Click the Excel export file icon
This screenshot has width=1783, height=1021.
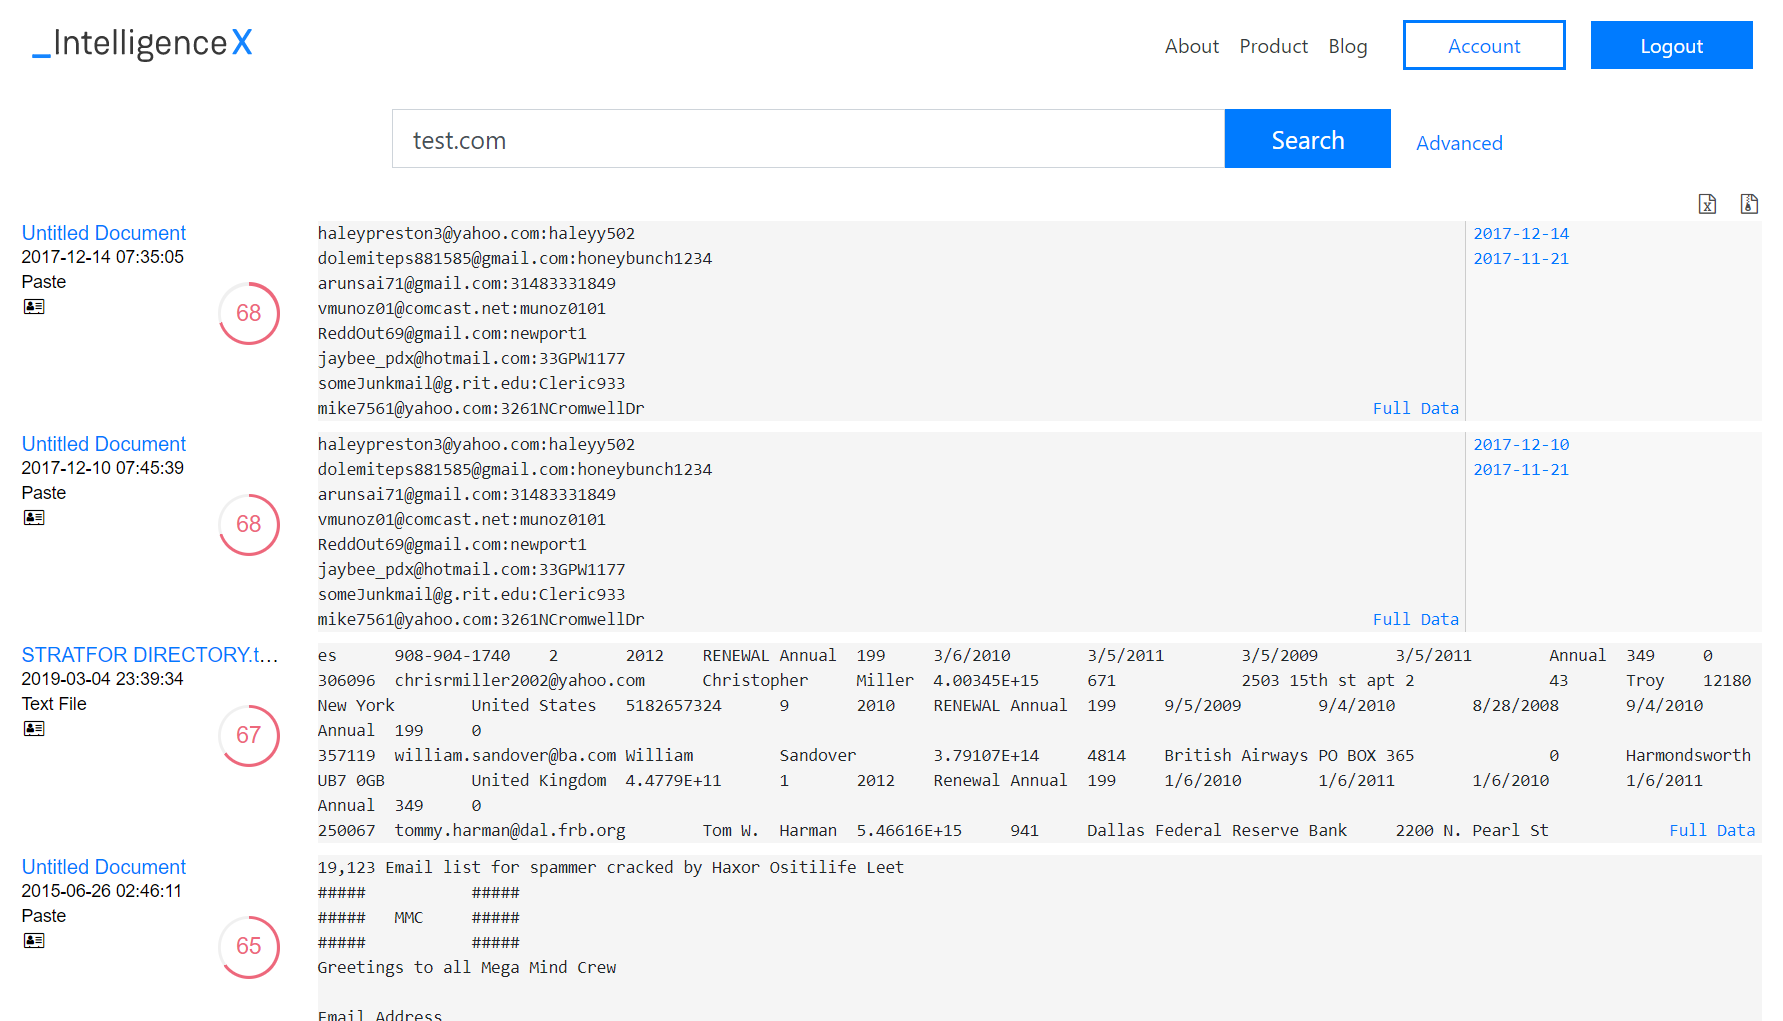(x=1707, y=204)
